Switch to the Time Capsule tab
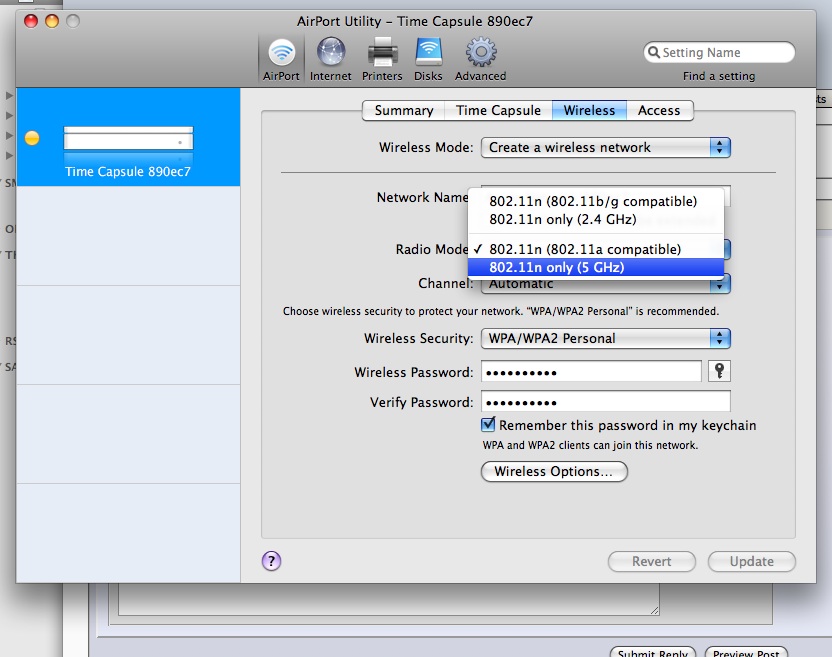Viewport: 832px width, 657px height. (x=498, y=110)
